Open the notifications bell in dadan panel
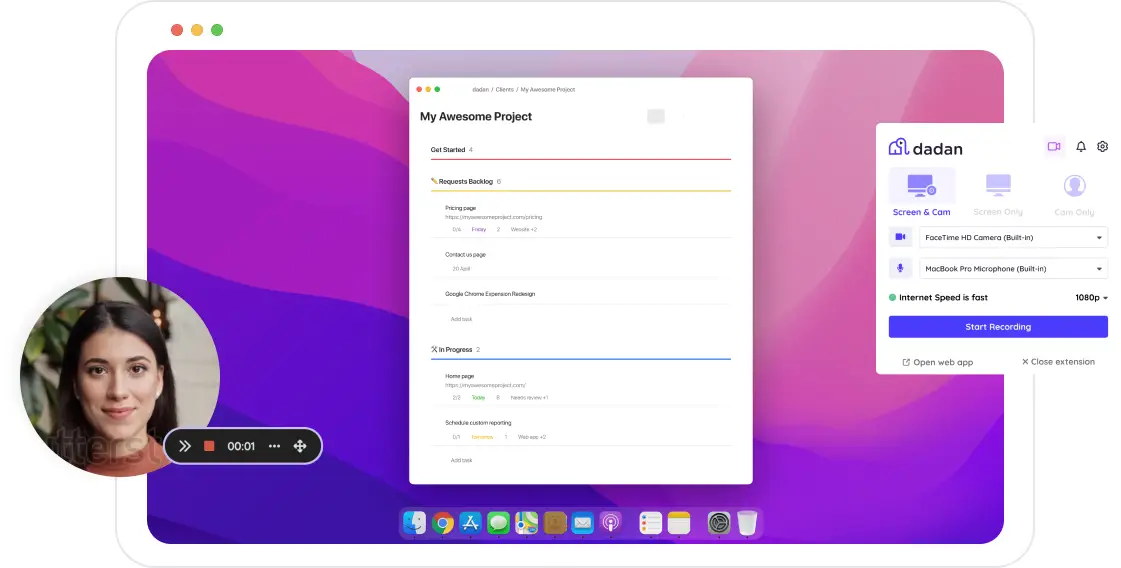 click(x=1080, y=147)
